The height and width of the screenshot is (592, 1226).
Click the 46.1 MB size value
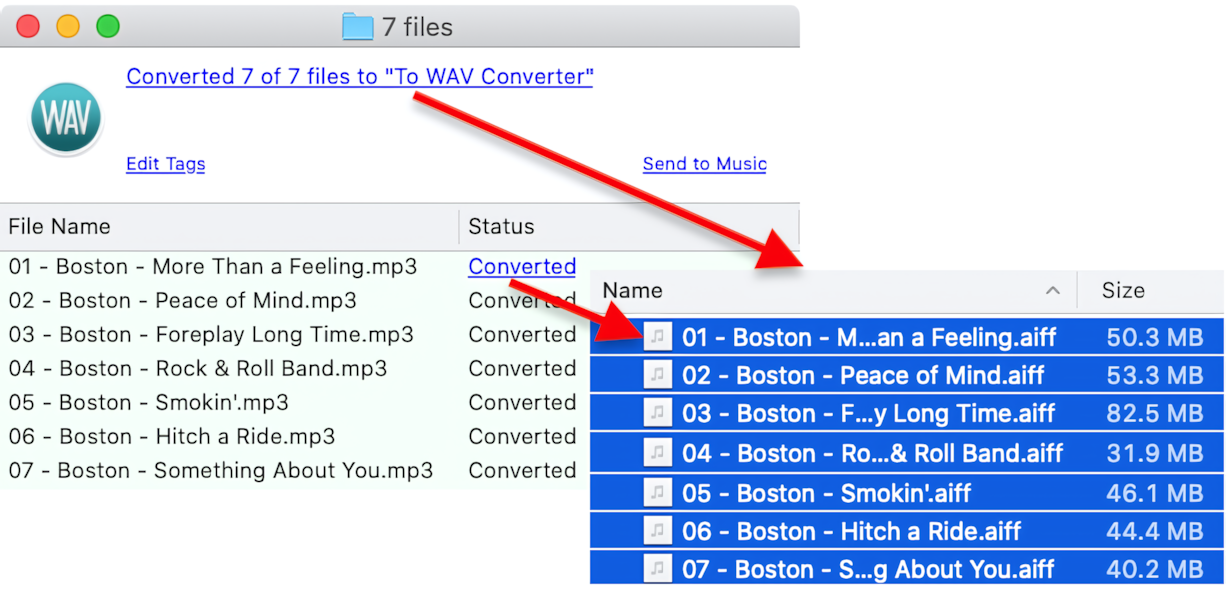(x=1154, y=493)
